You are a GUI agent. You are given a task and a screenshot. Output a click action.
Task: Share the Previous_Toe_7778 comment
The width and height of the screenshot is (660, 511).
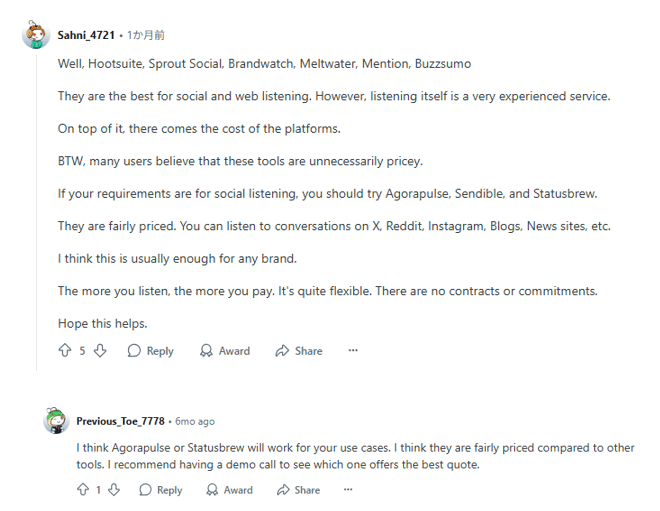click(298, 490)
